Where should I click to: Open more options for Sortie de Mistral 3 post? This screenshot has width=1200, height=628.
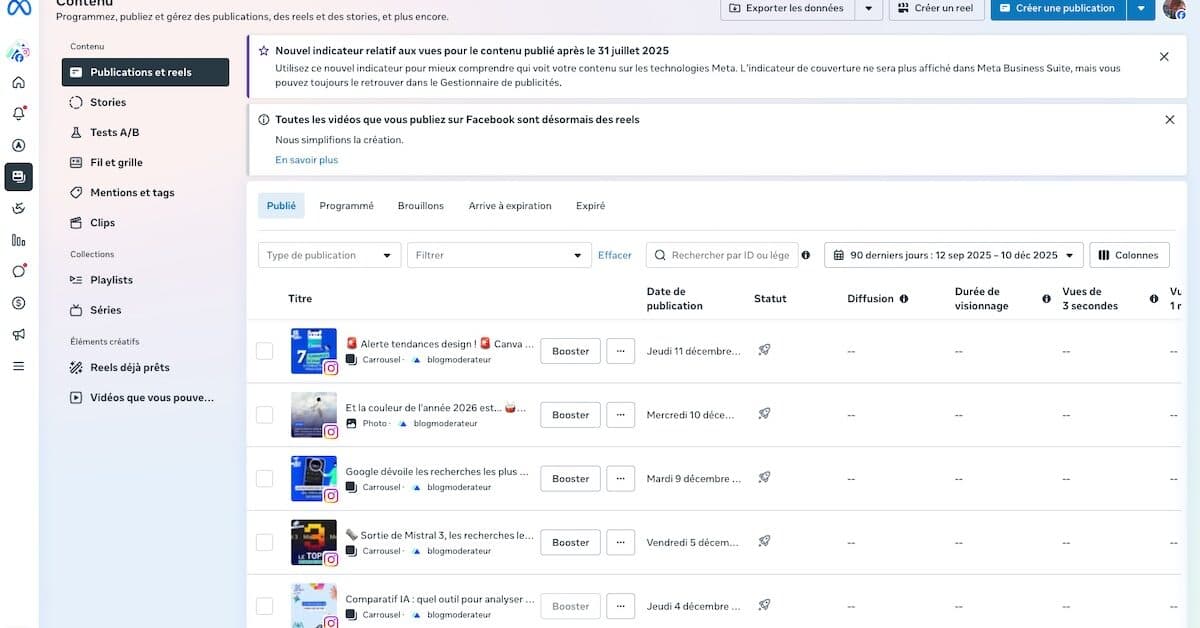point(621,542)
